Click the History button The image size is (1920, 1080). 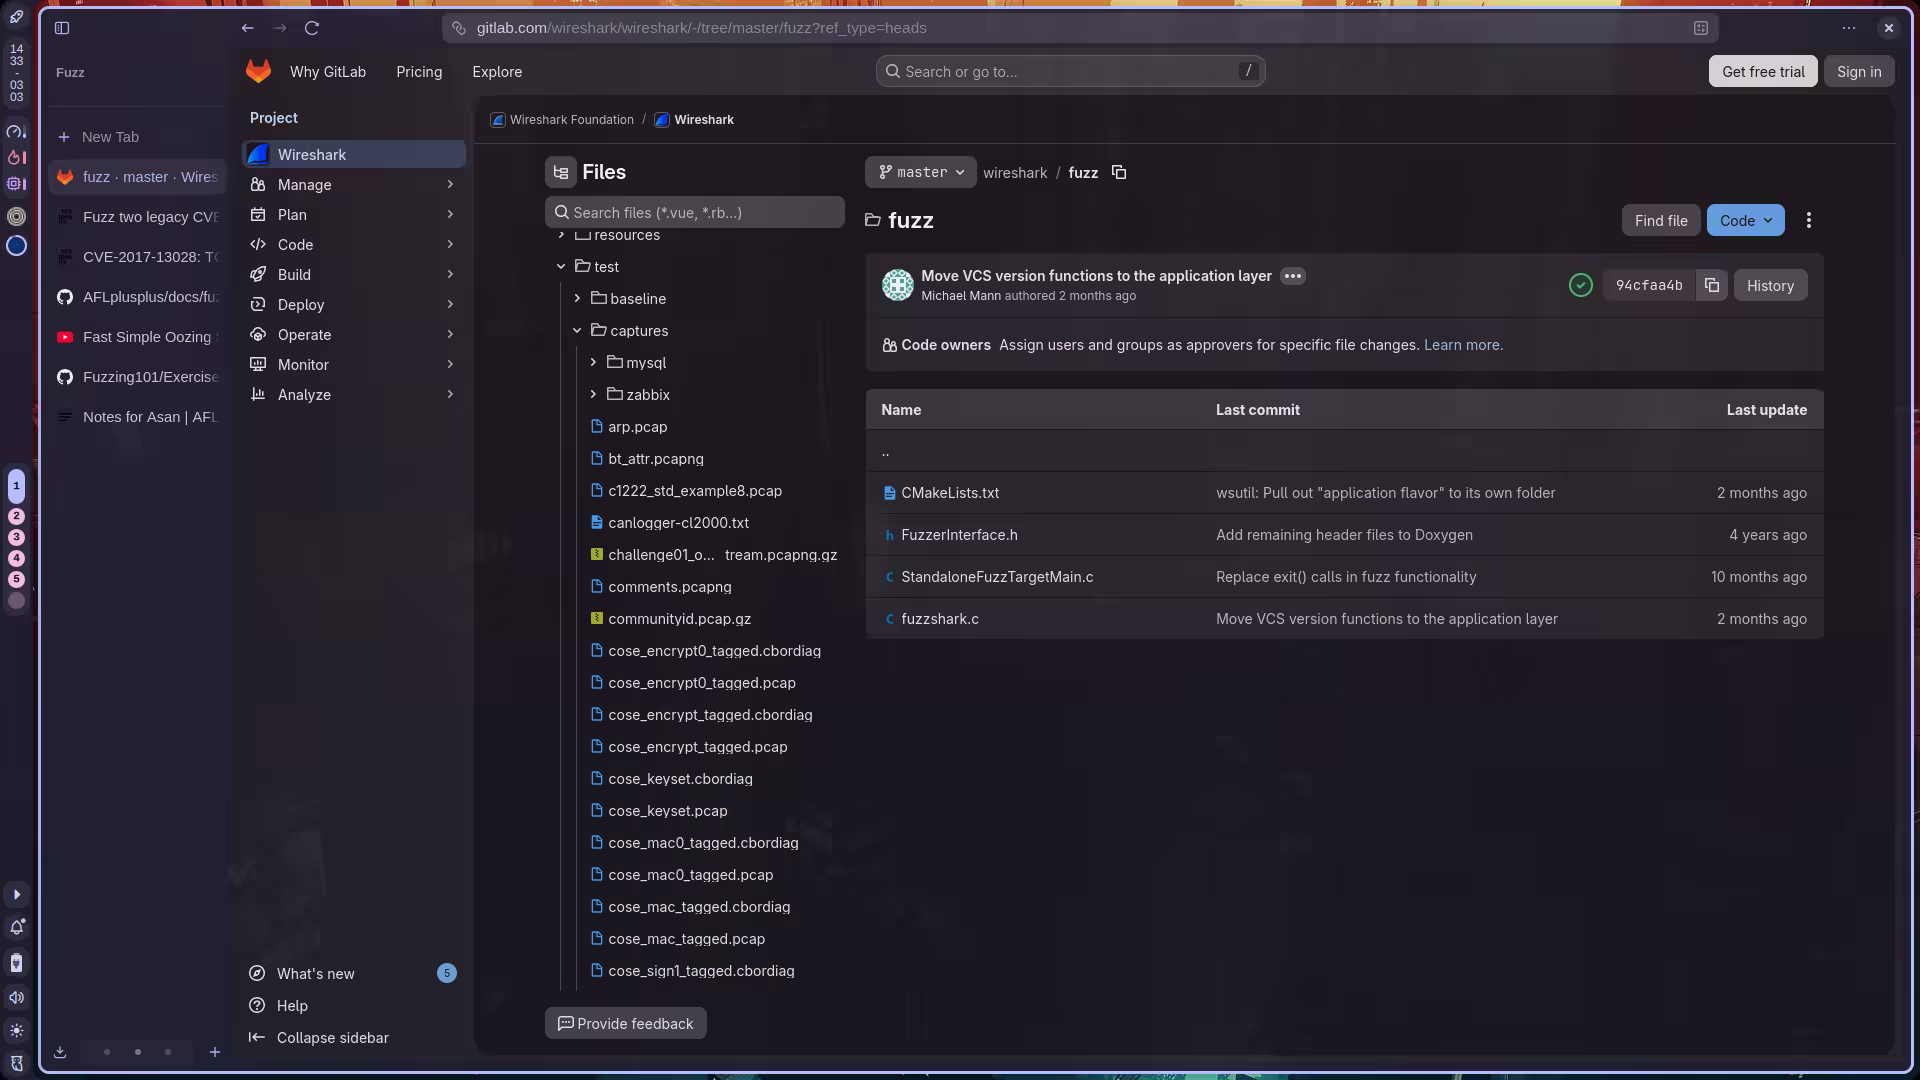point(1769,286)
